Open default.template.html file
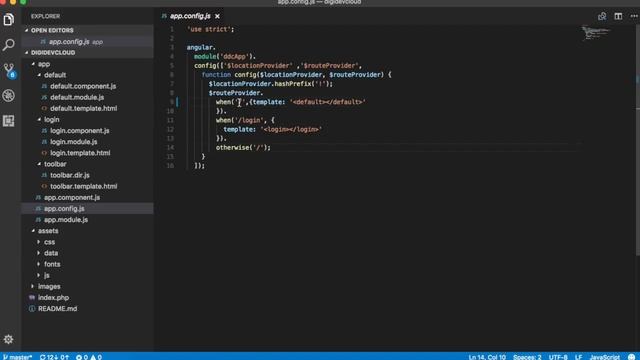640x360 pixels. click(x=83, y=108)
